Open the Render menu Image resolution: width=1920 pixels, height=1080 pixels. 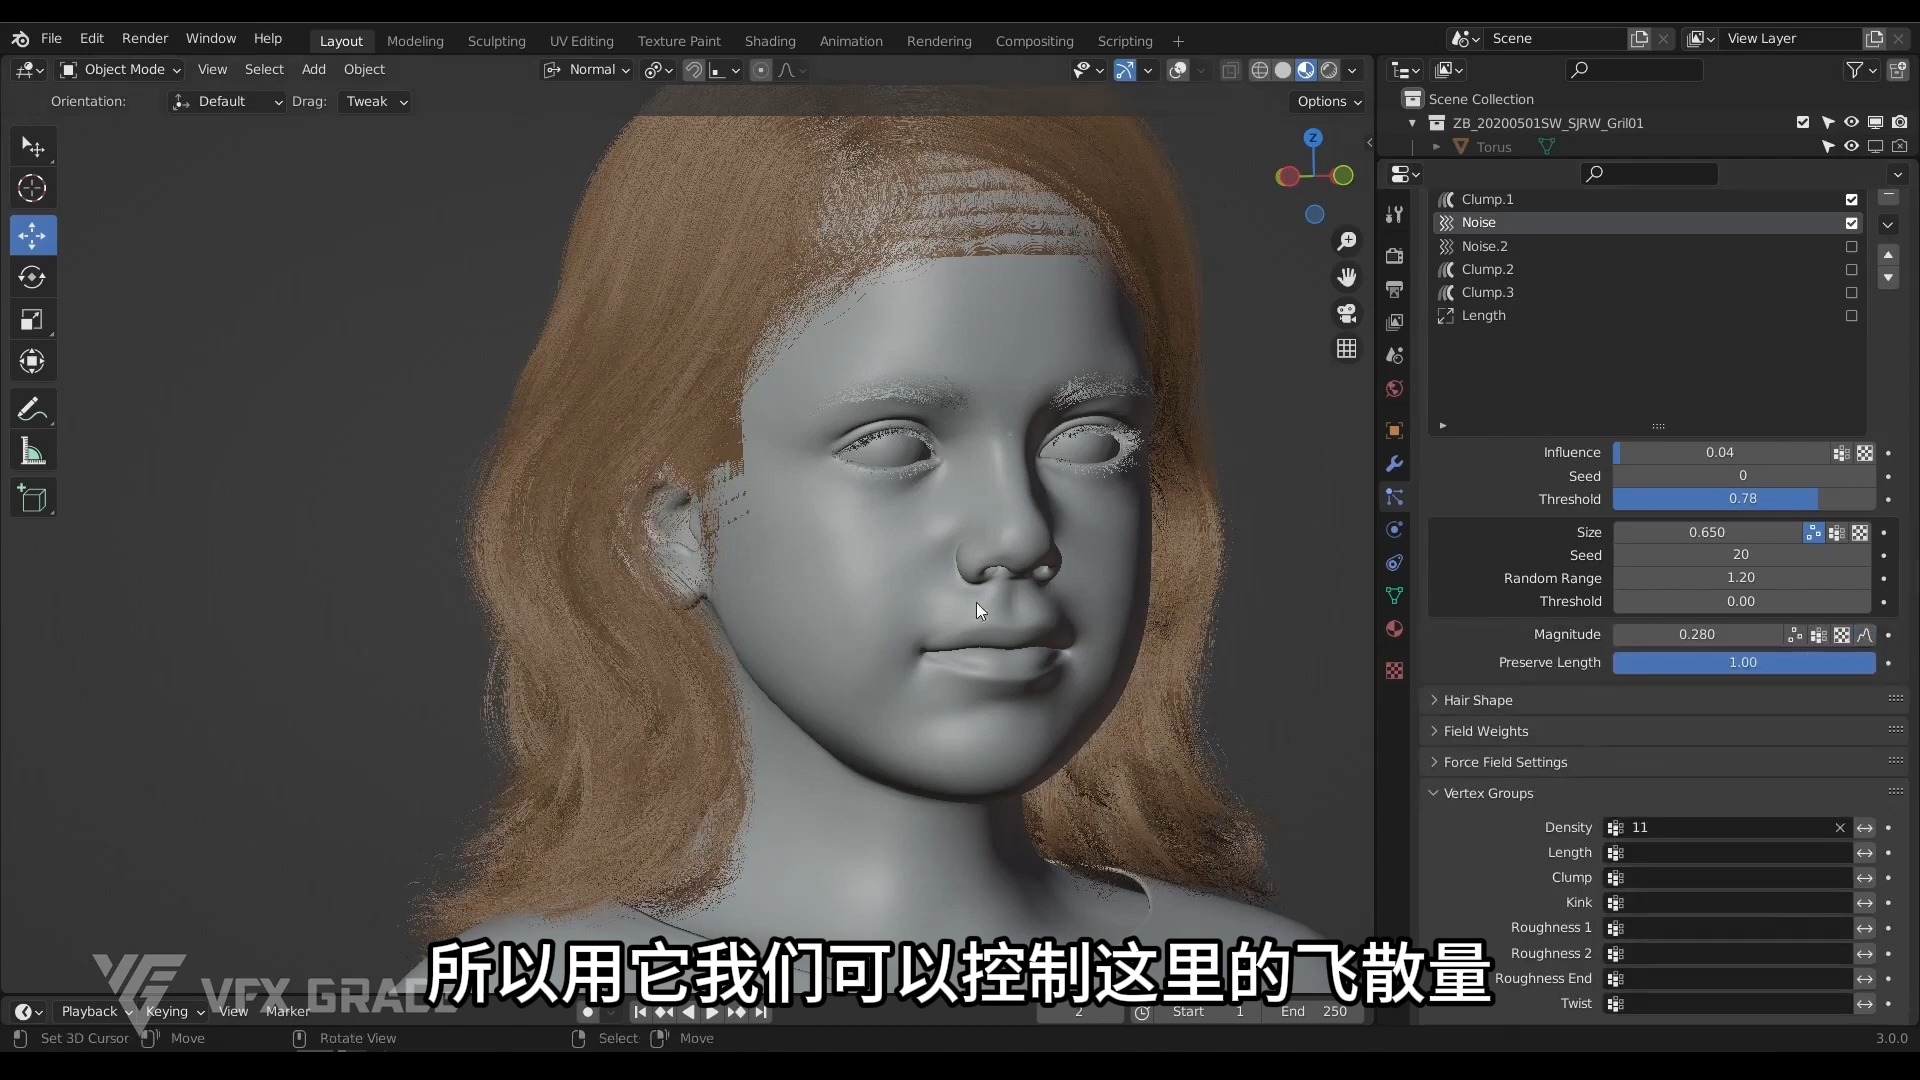145,38
